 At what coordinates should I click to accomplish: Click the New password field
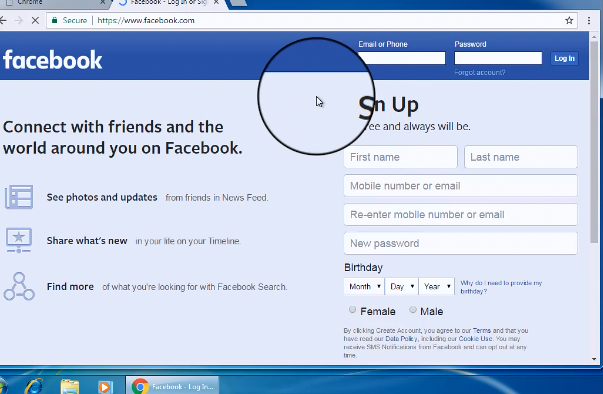coord(460,243)
